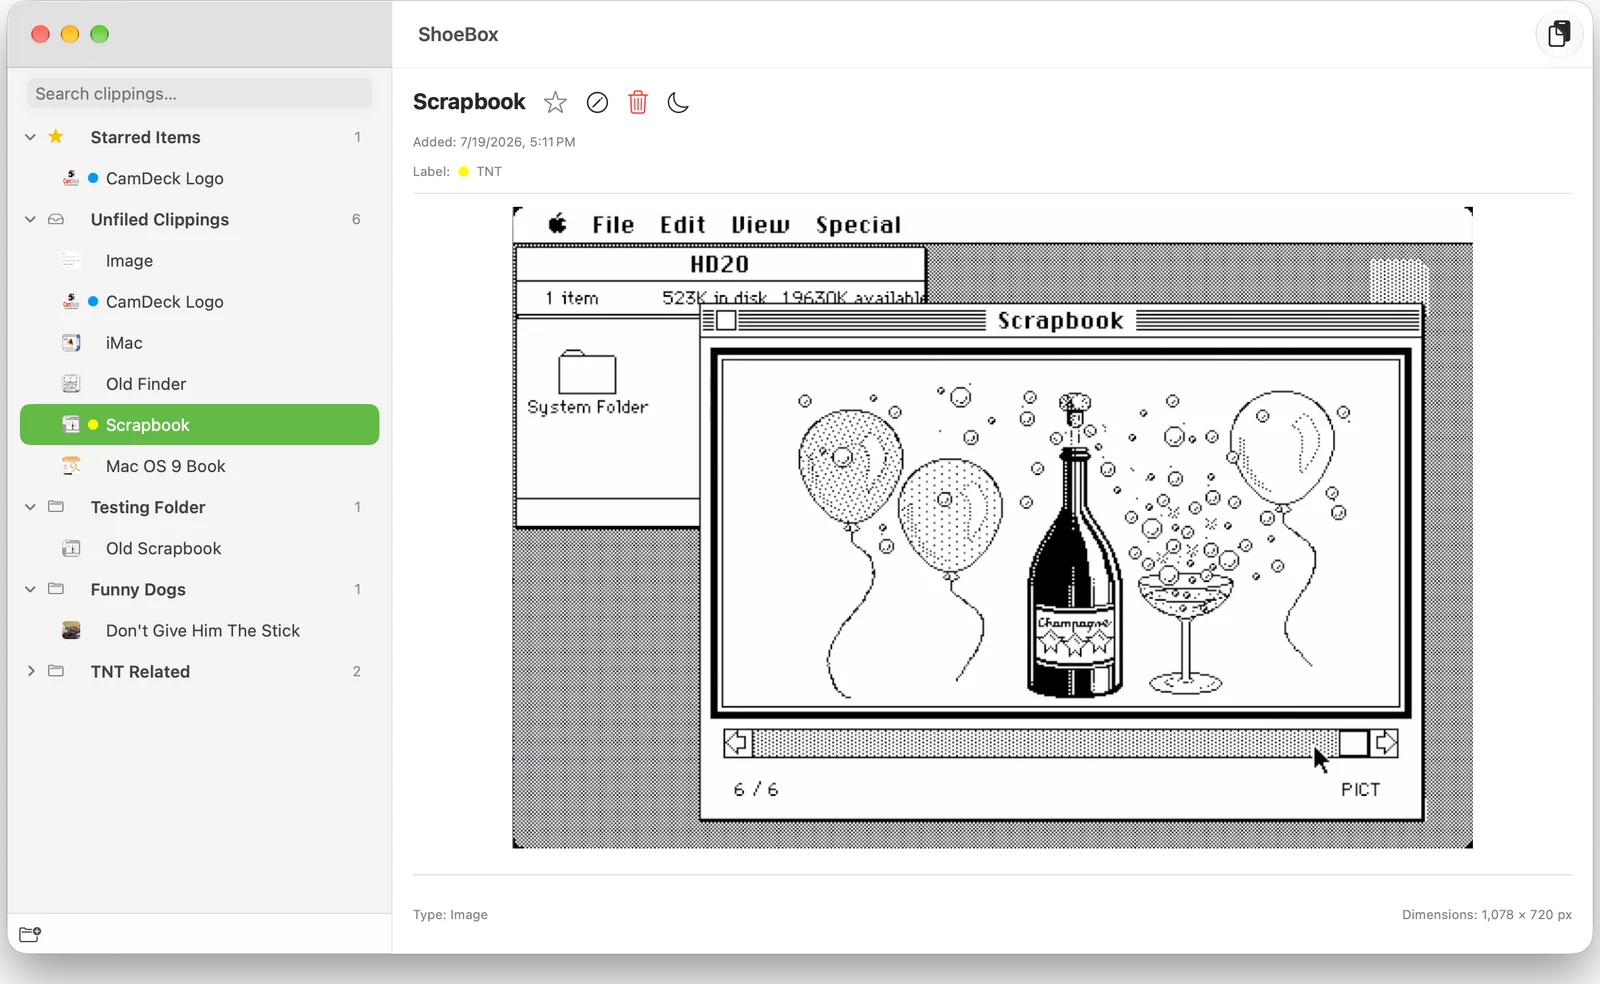1600x984 pixels.
Task: Open Don't Give Him The Stick clipping
Action: tap(199, 630)
